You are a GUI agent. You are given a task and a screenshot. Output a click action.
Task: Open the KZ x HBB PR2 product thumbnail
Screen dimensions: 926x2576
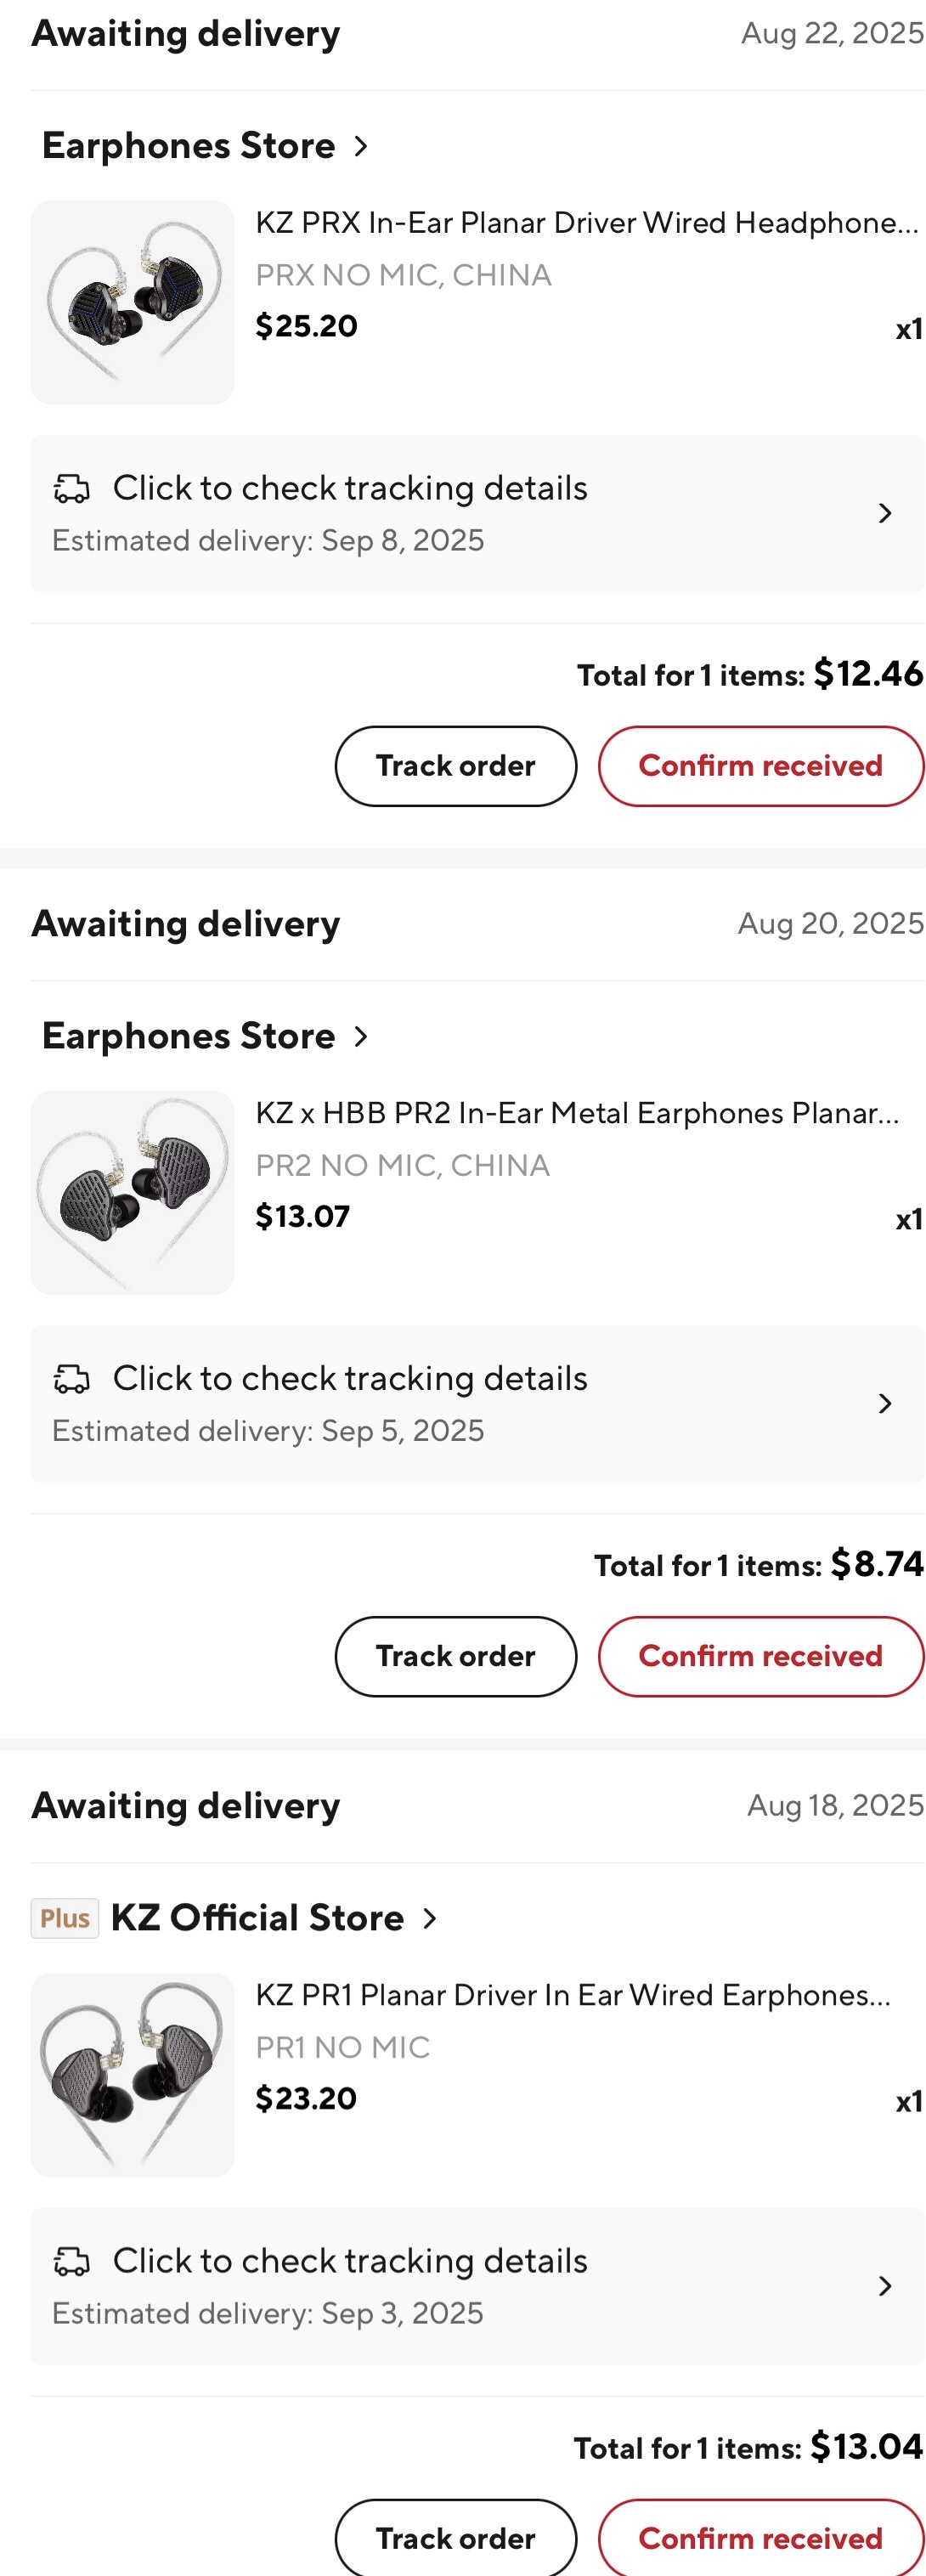(132, 1192)
